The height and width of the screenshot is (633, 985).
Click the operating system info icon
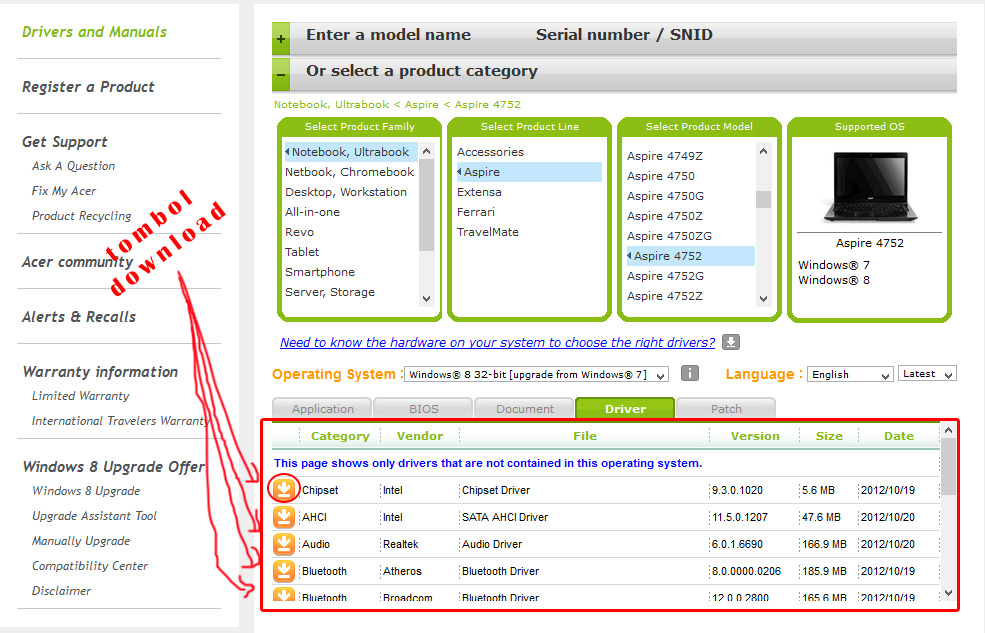coord(690,373)
